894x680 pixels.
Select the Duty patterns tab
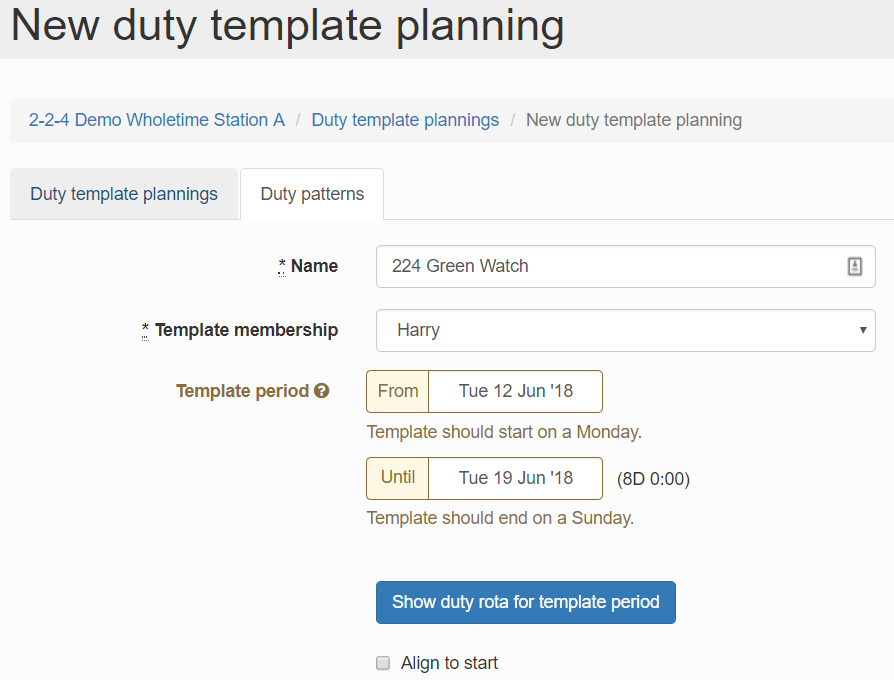click(x=312, y=194)
